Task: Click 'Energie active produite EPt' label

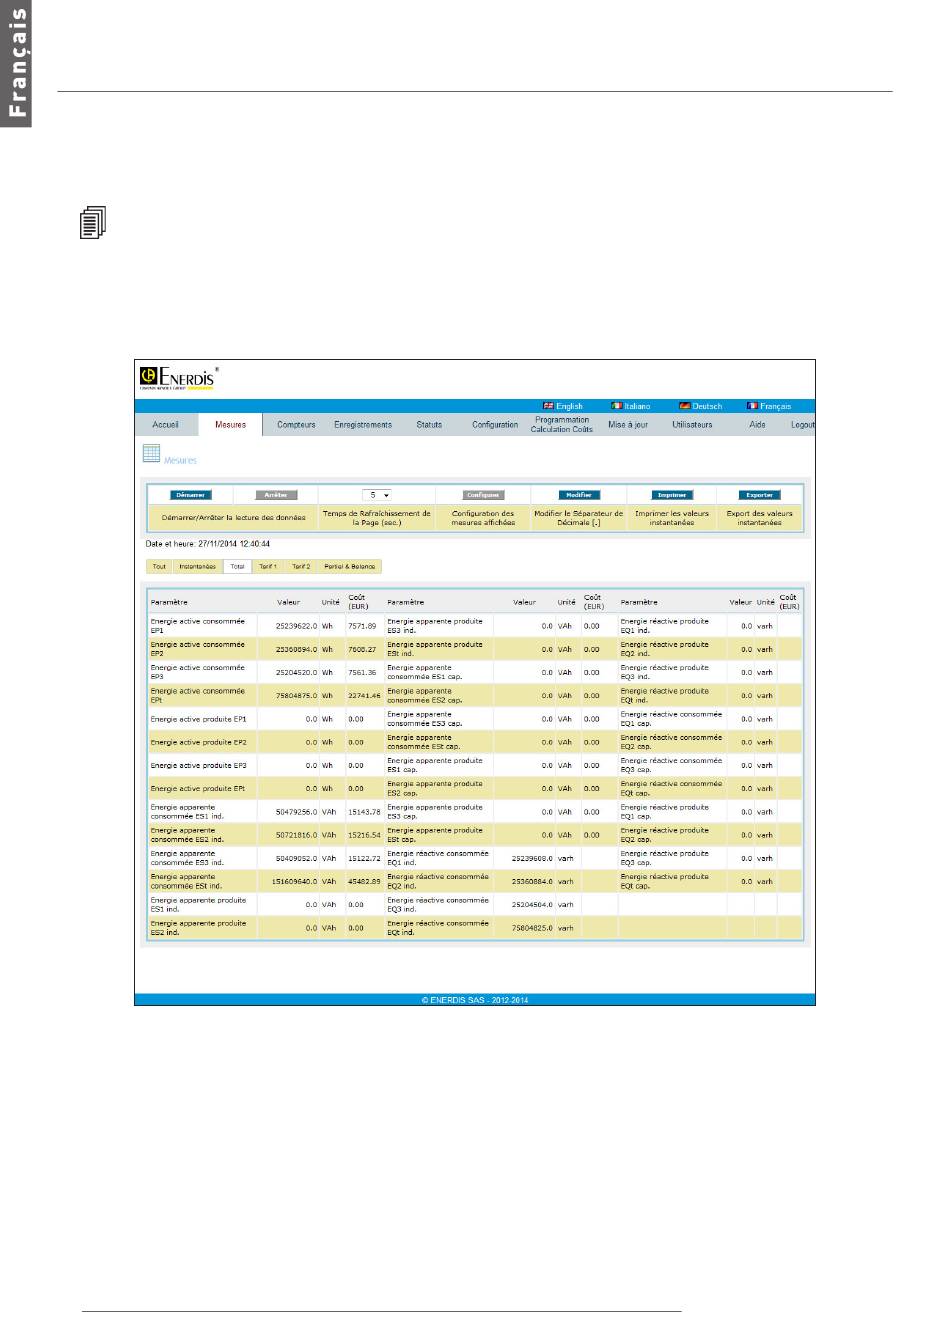Action: 198,789
